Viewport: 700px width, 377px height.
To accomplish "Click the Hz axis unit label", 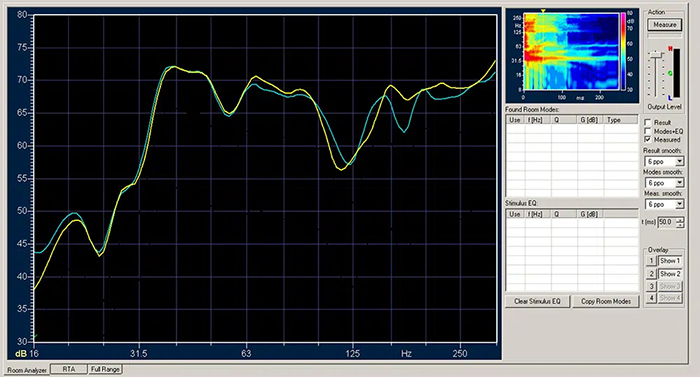I will [406, 354].
